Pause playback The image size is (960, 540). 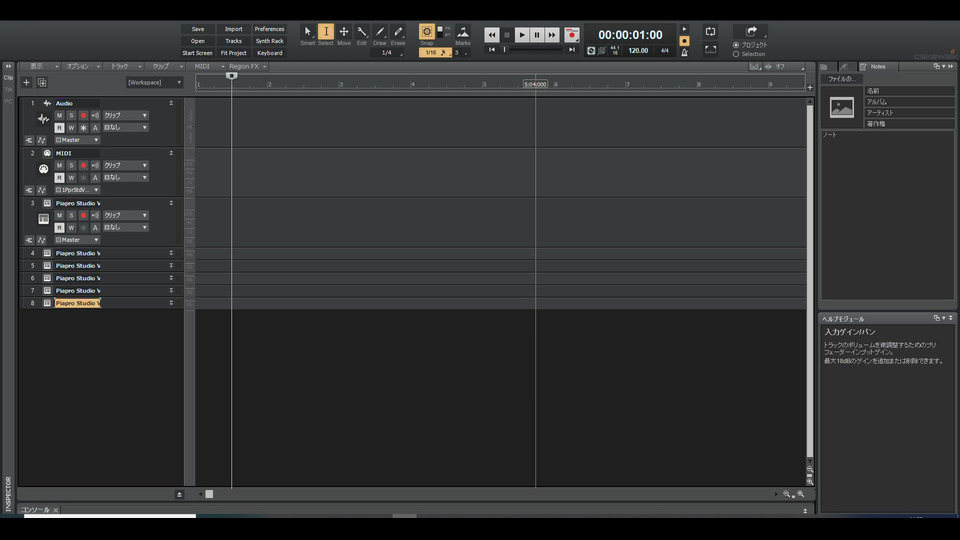pyautogui.click(x=537, y=35)
